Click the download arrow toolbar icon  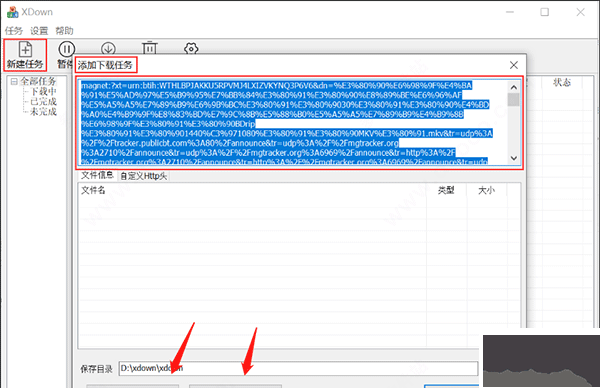pyautogui.click(x=108, y=48)
